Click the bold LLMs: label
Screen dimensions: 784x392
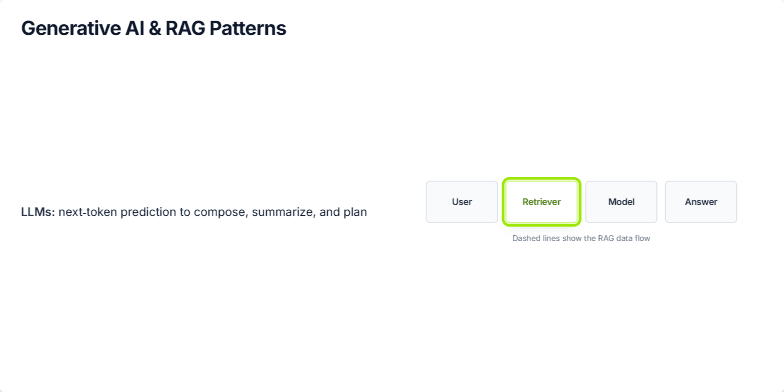[x=38, y=212]
